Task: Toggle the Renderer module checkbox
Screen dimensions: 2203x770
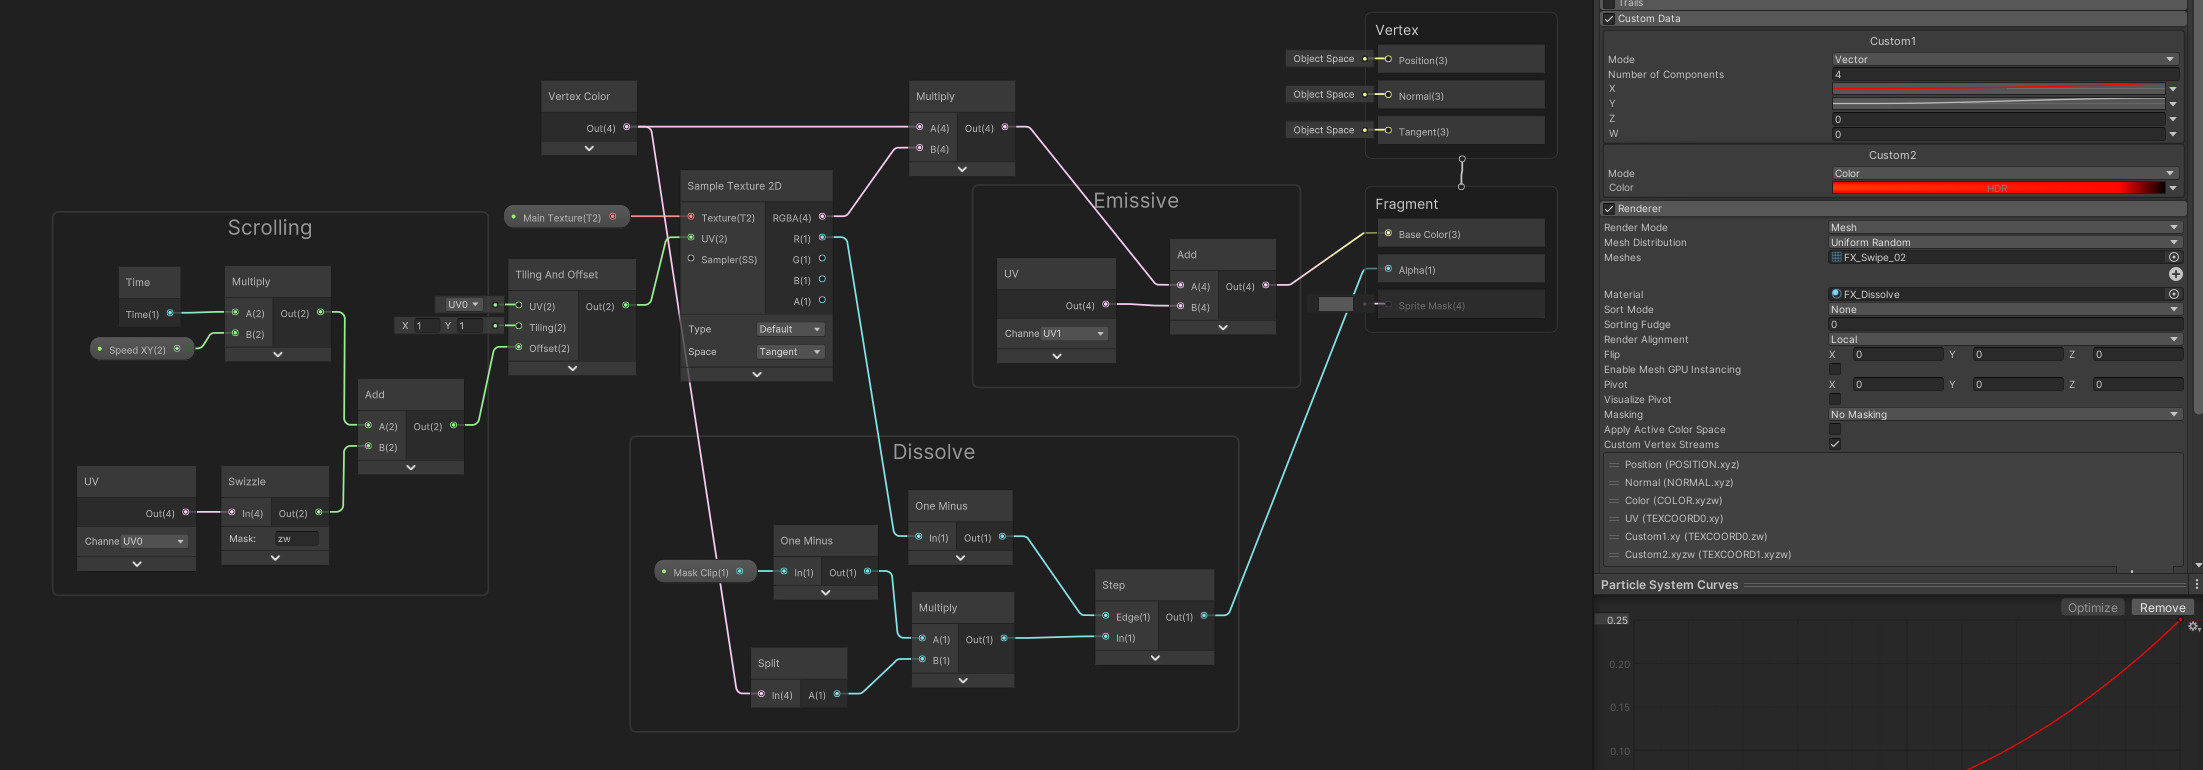Action: point(1609,209)
